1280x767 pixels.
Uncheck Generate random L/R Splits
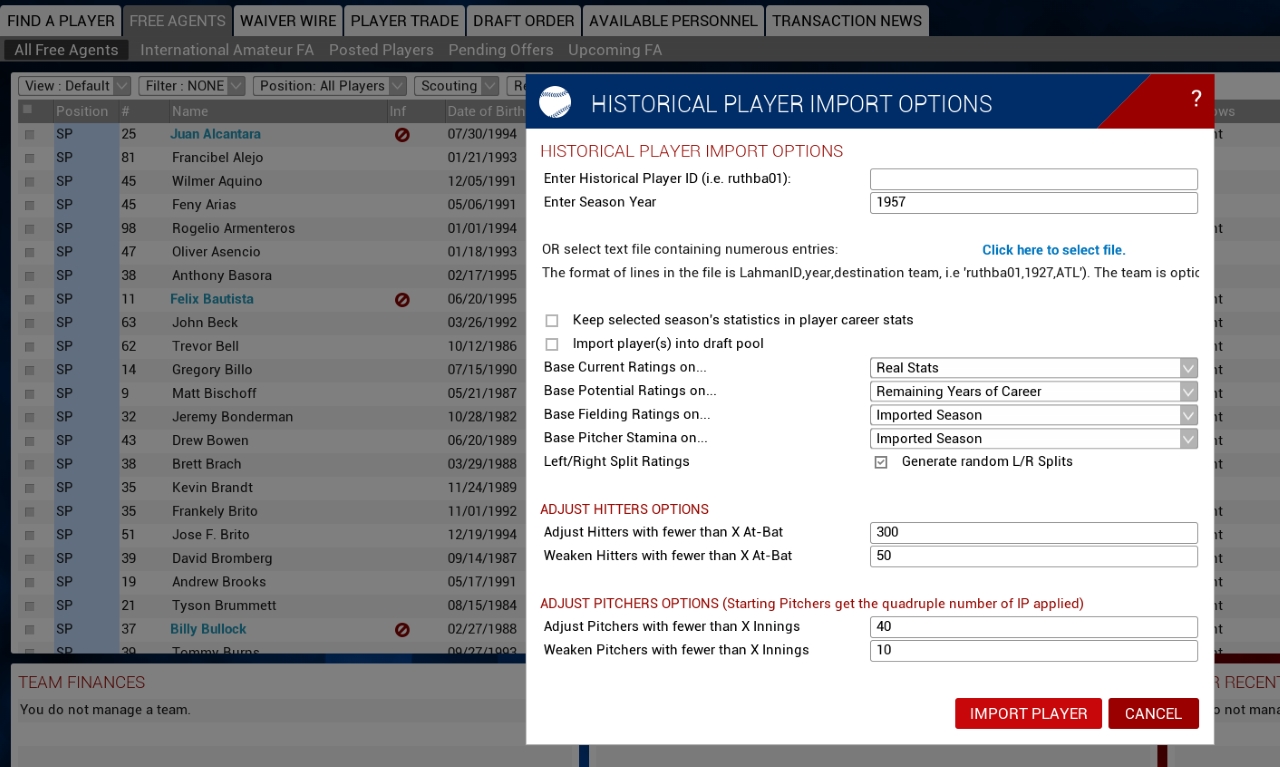click(x=881, y=462)
